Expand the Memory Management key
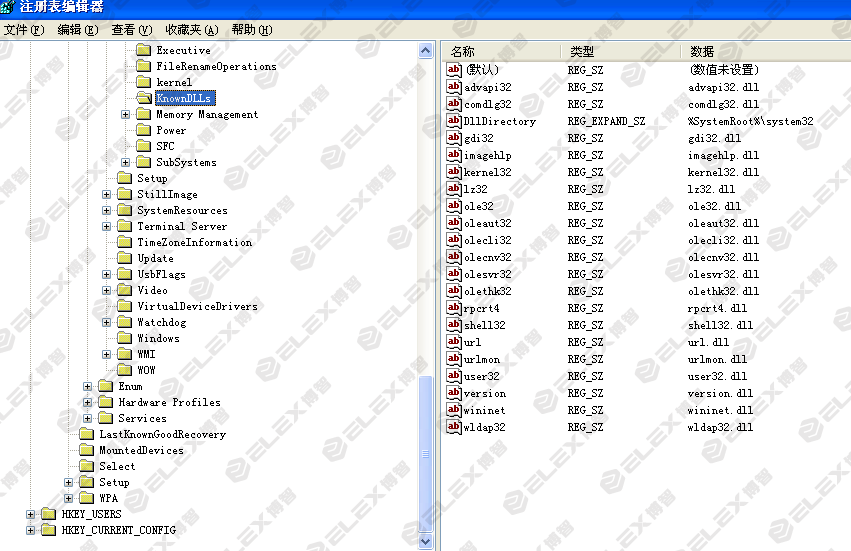The image size is (851, 551). click(x=126, y=114)
